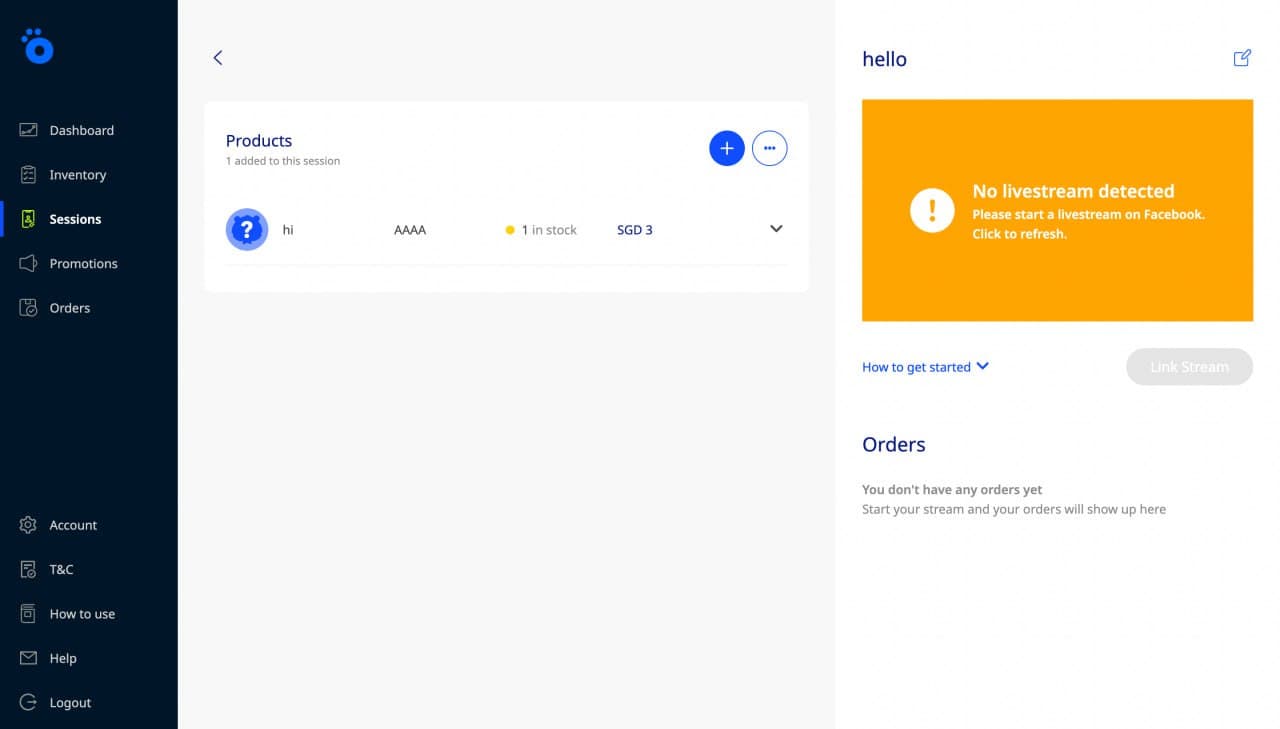Screen dimensions: 1280x729
Task: Go back using the left chevron arrow
Action: pos(218,58)
